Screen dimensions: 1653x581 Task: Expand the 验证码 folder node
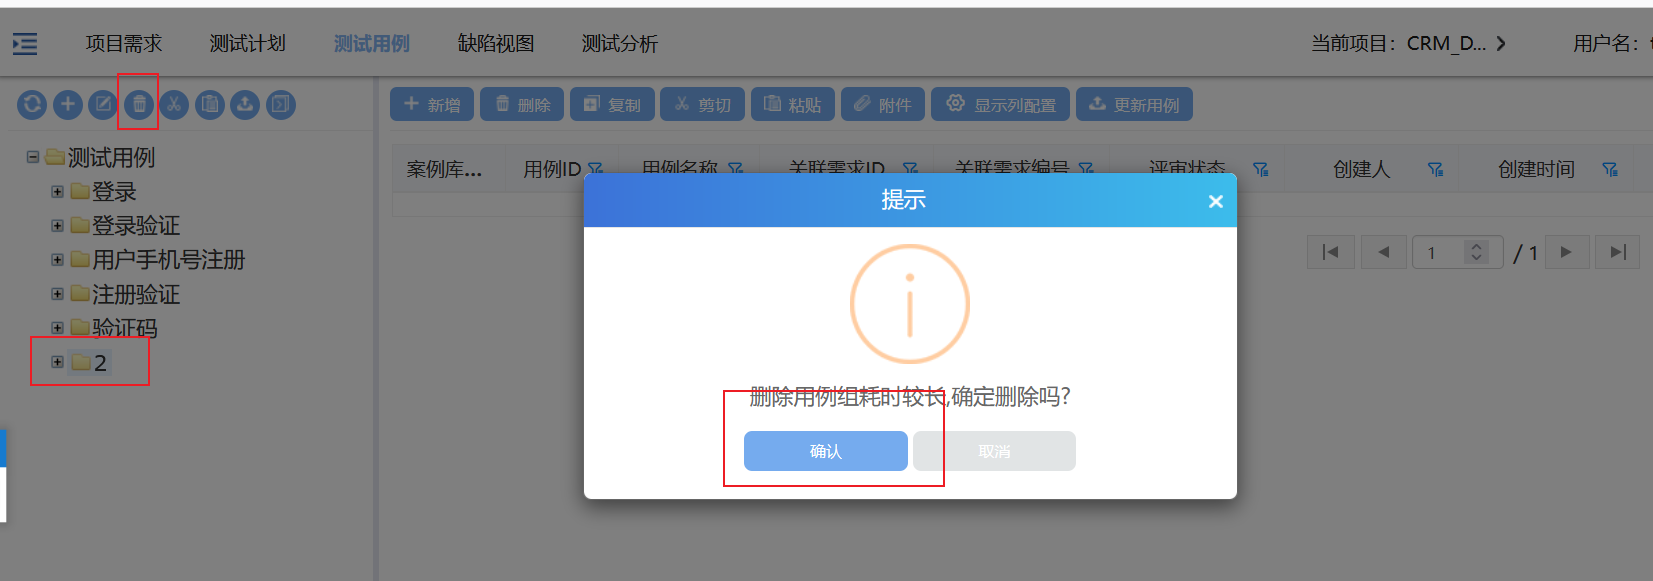(57, 327)
